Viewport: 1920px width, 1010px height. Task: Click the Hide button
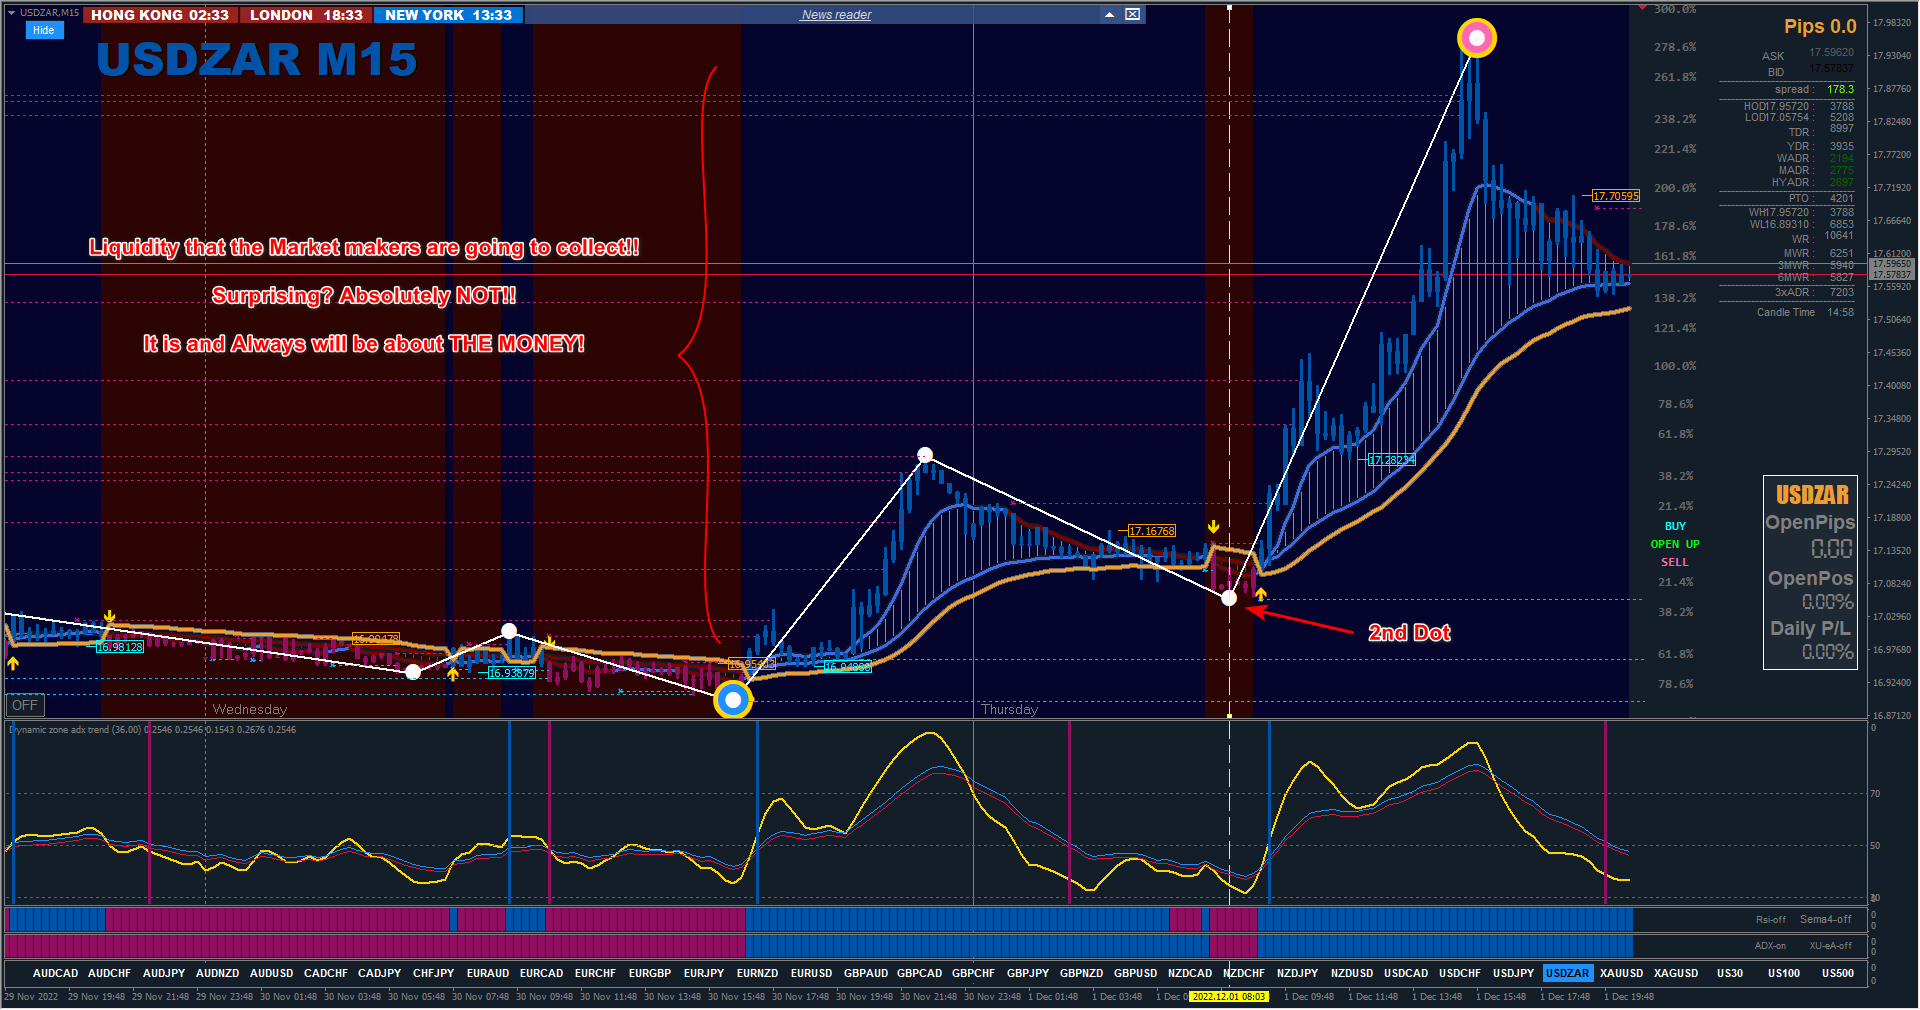(44, 30)
